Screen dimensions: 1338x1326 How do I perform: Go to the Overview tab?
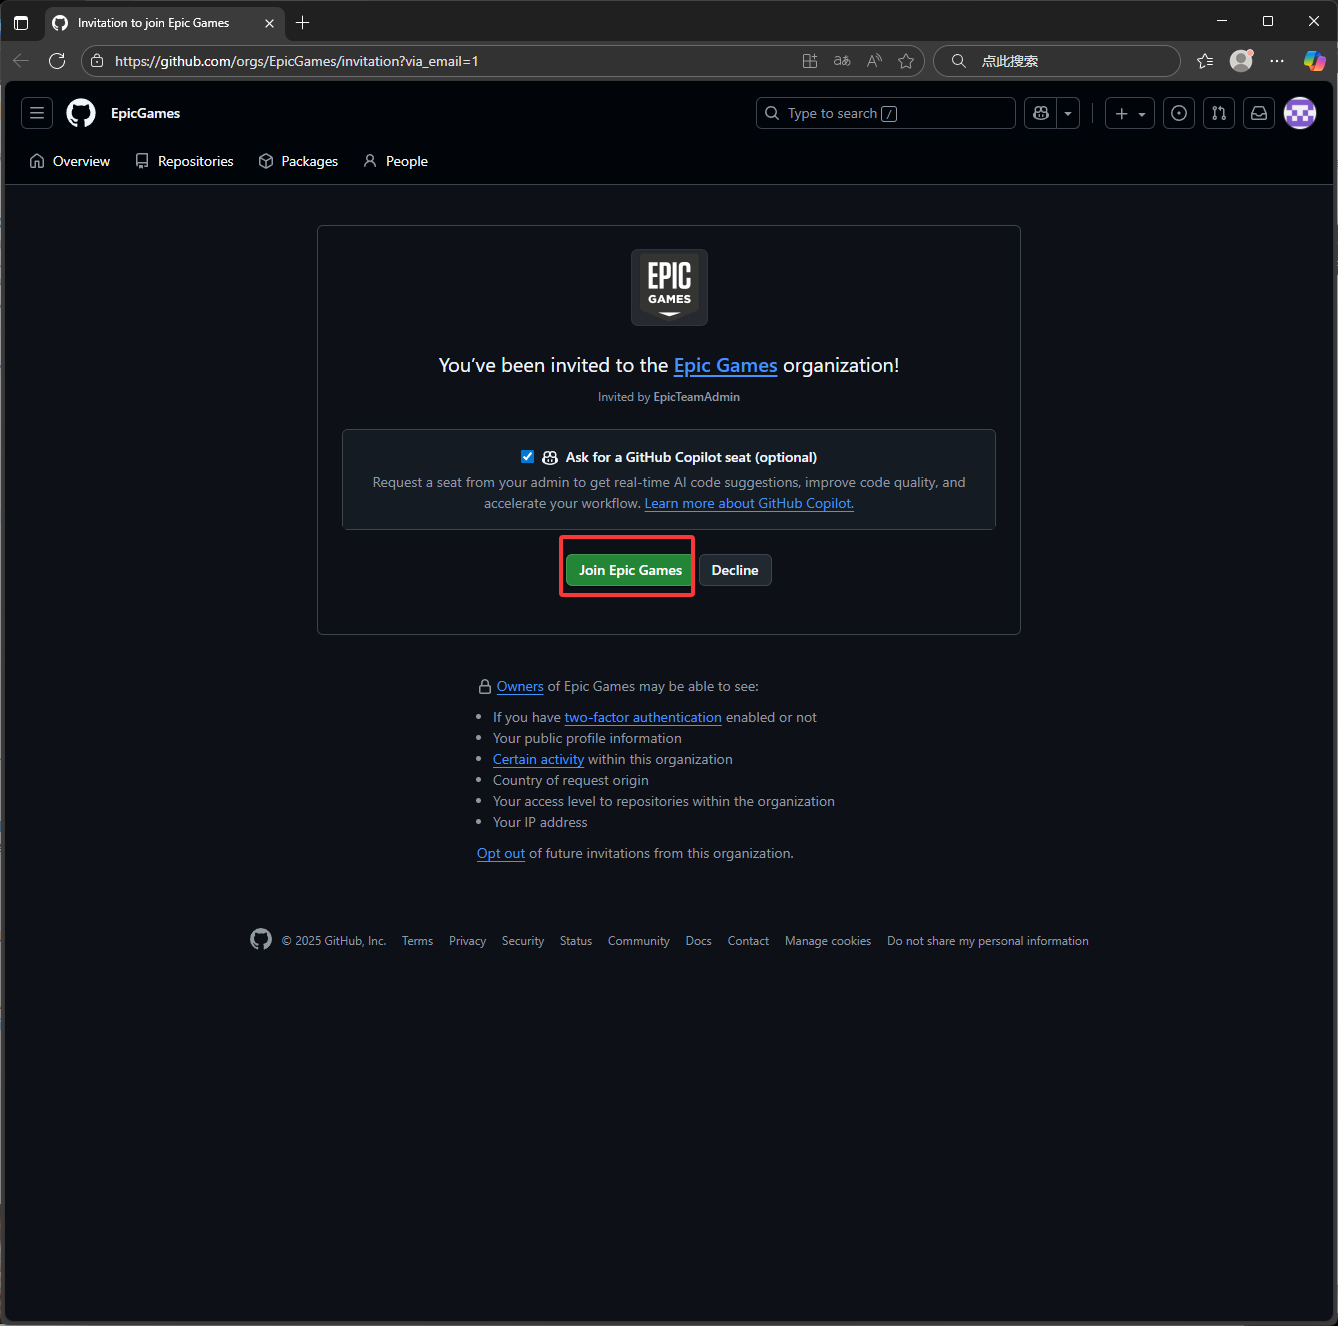click(70, 161)
